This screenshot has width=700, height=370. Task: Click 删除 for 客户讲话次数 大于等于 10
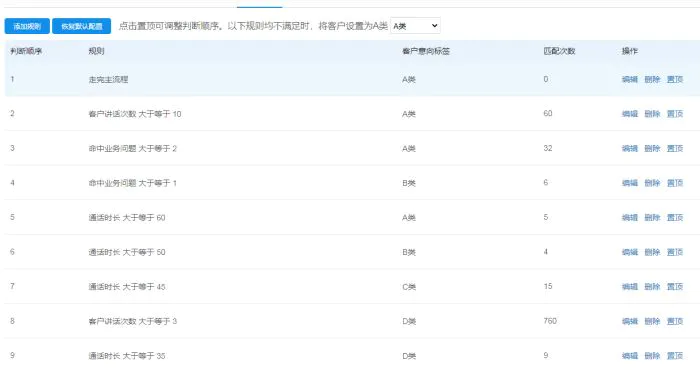coord(652,114)
